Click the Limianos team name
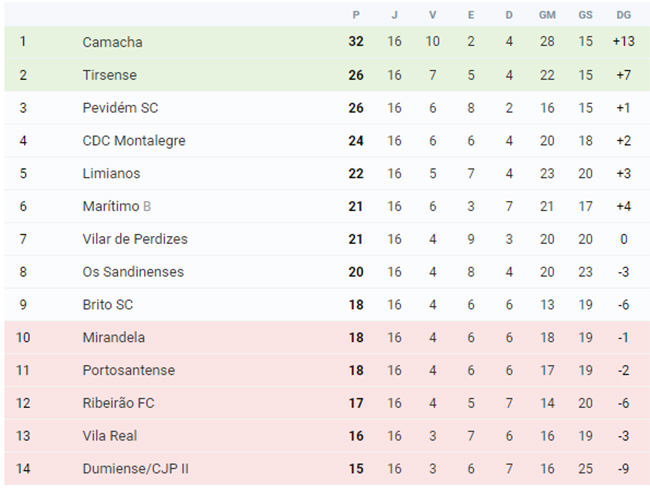650x492 pixels. pos(111,173)
